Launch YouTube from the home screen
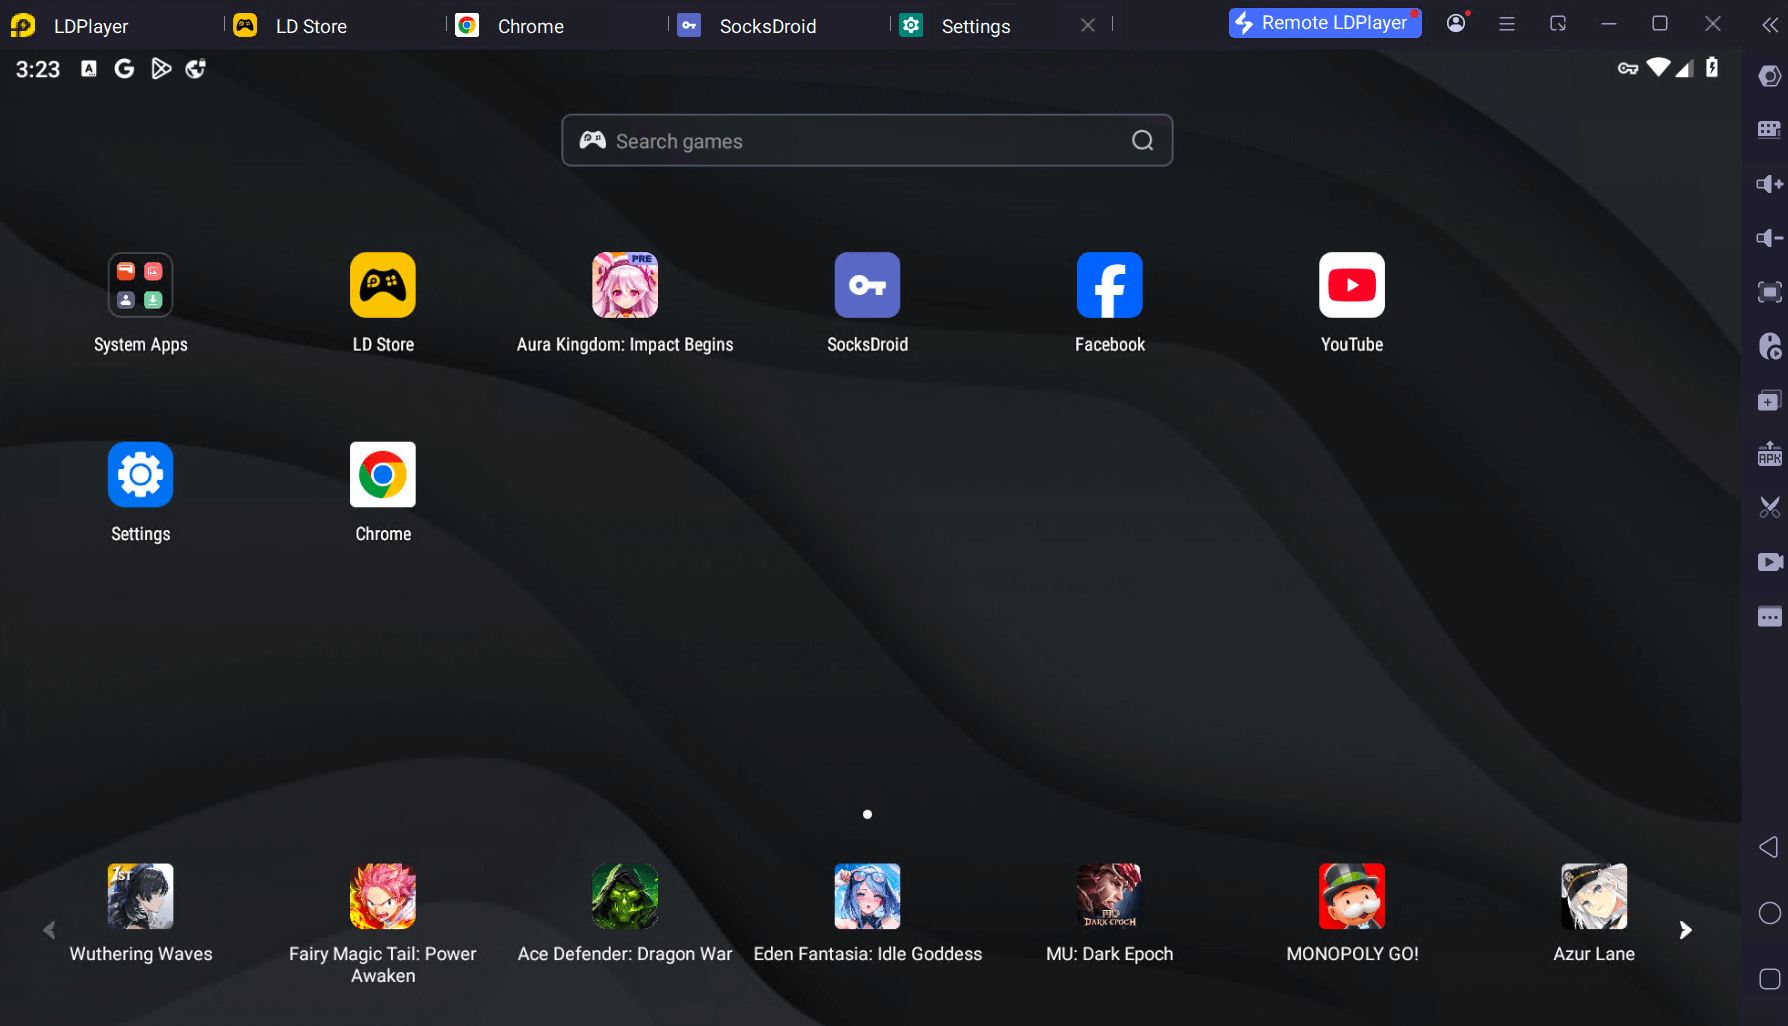The image size is (1788, 1026). click(1351, 286)
